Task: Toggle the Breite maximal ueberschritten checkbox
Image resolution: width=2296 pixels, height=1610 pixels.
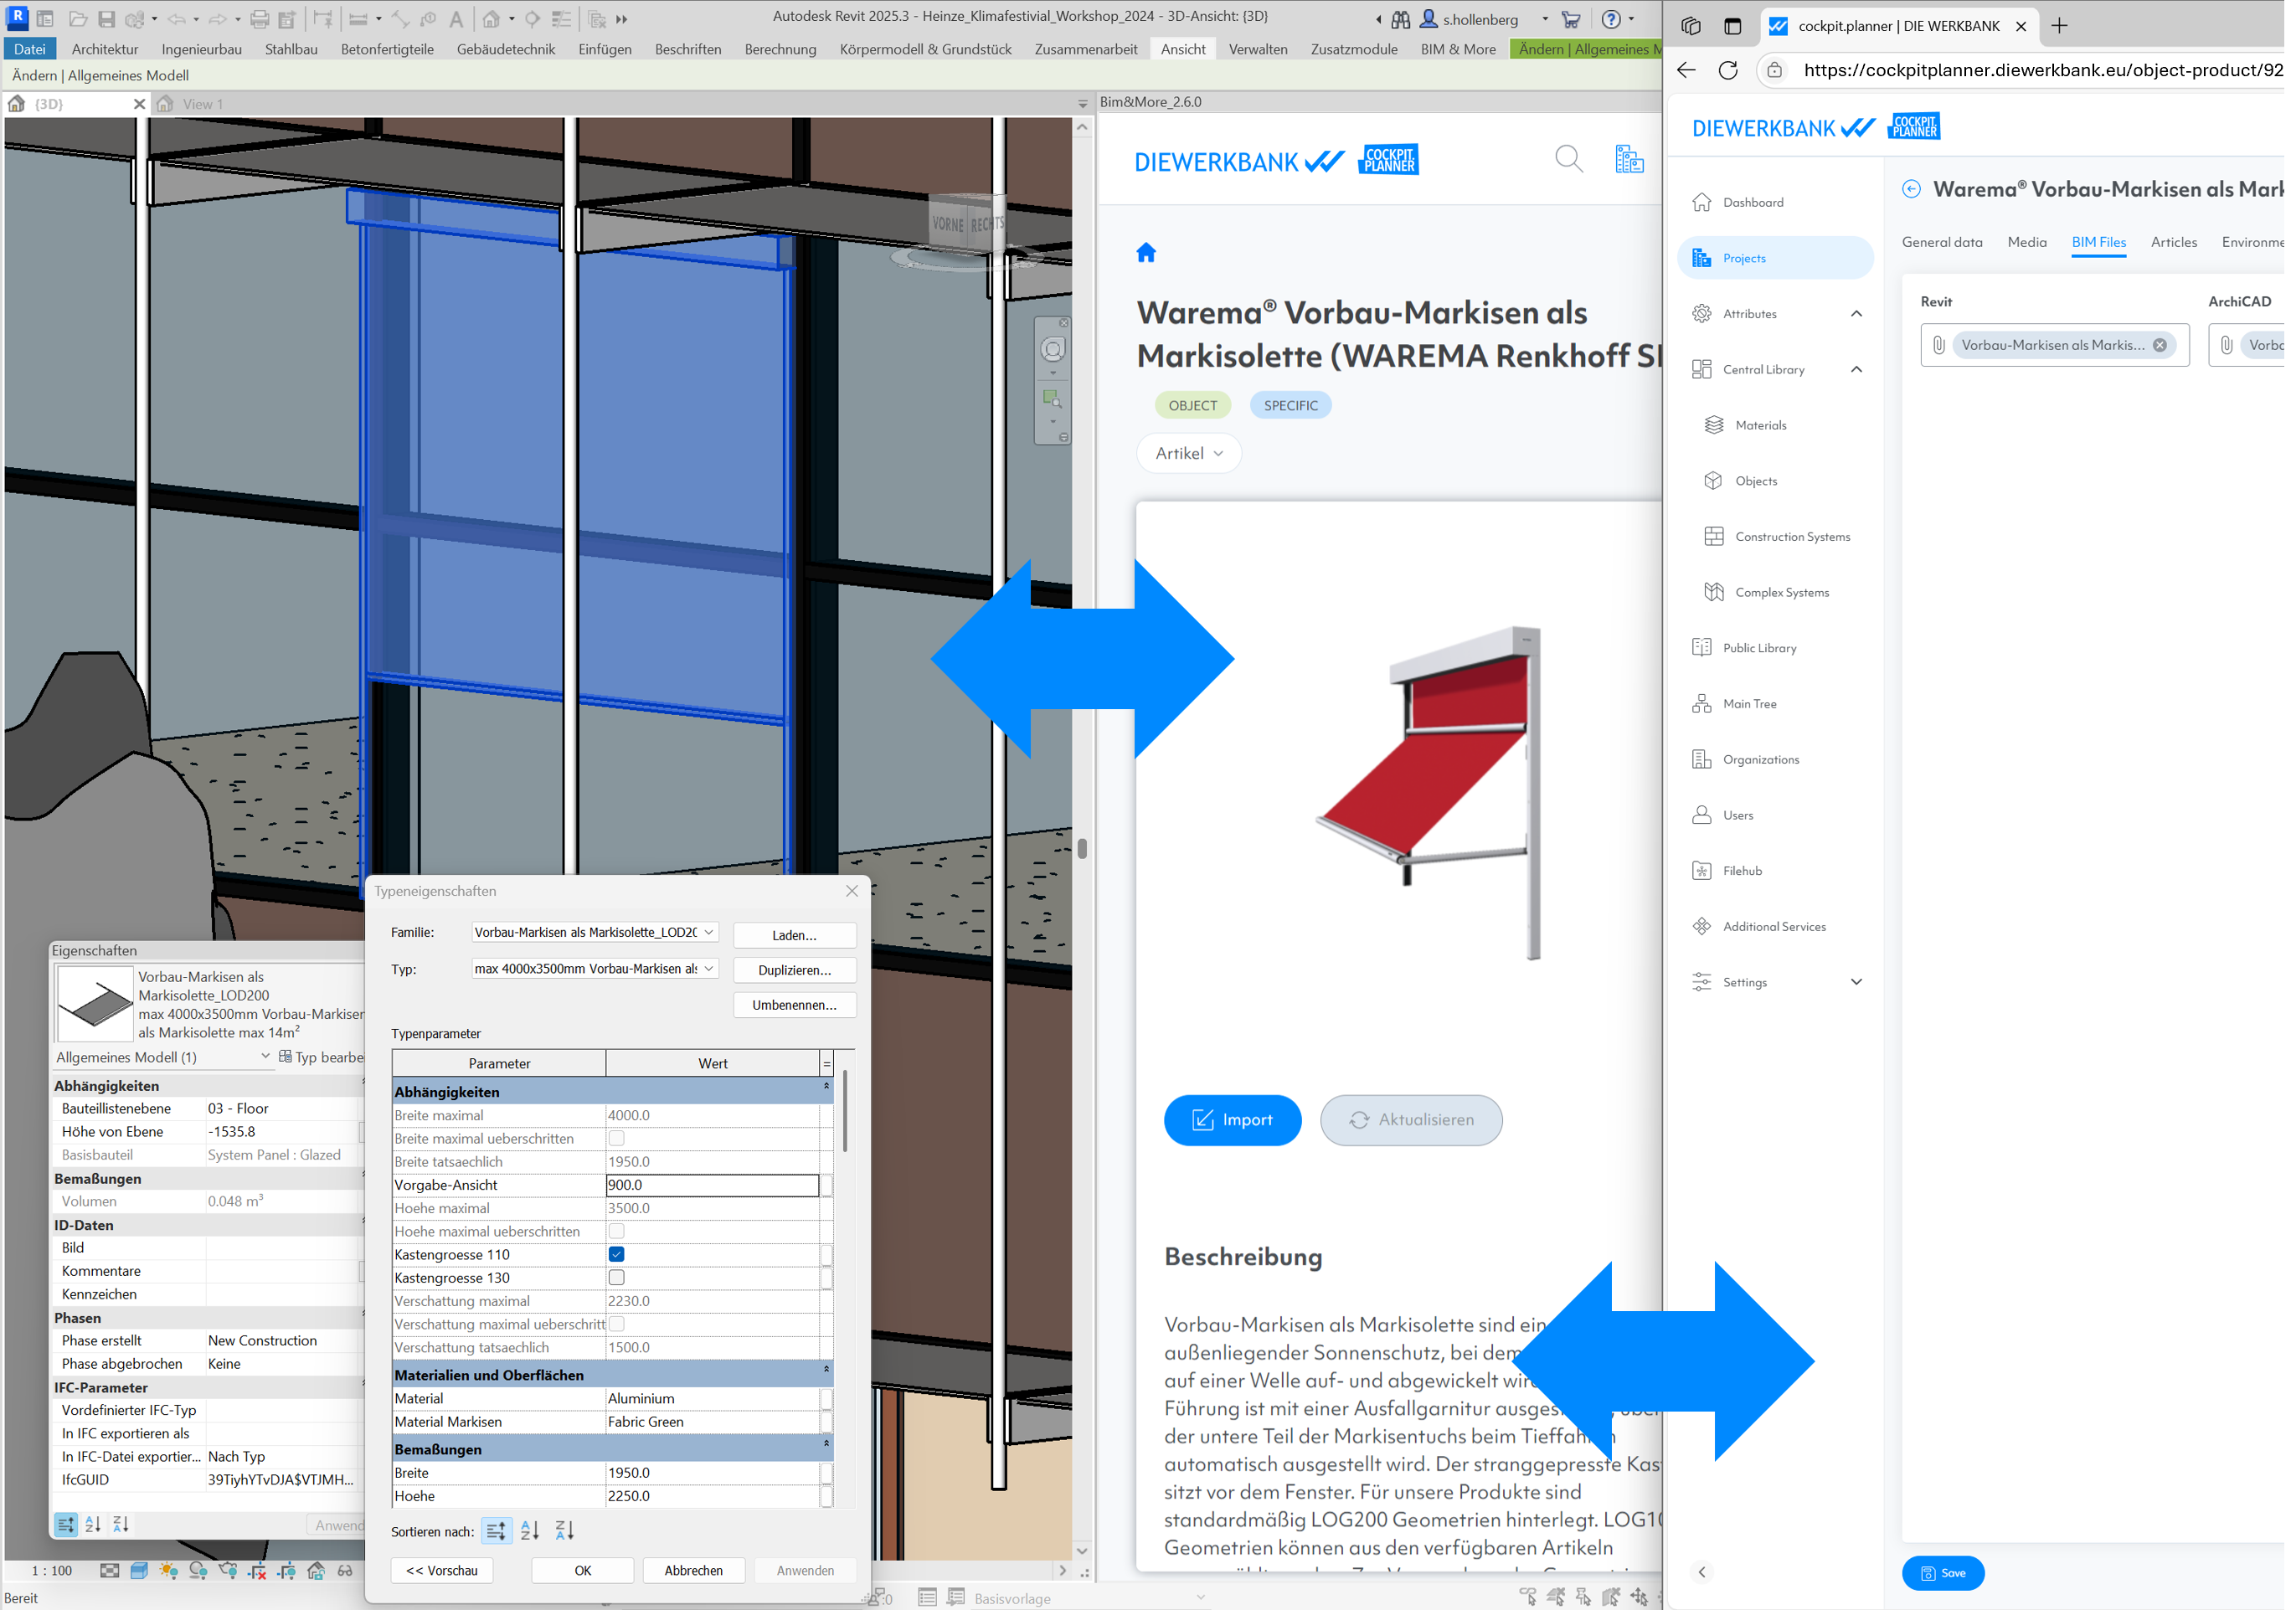Action: click(x=617, y=1139)
